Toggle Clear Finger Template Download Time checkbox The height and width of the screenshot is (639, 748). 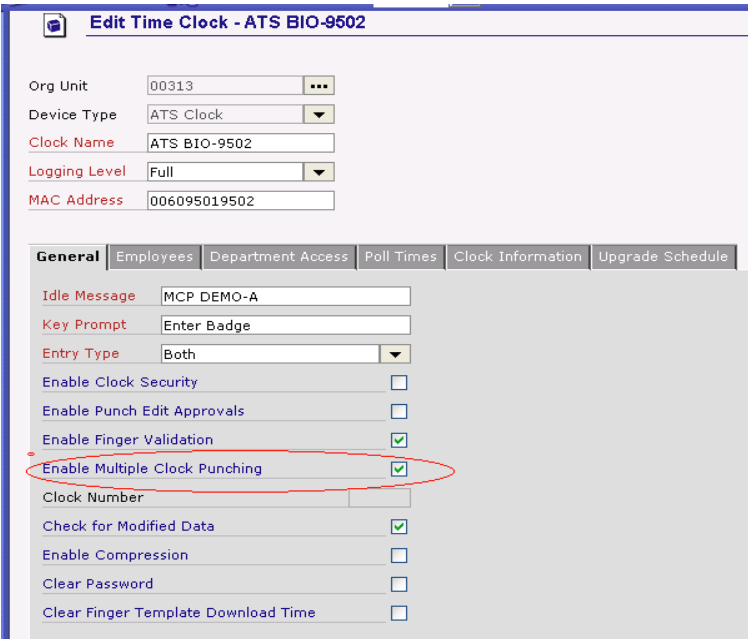tap(399, 613)
